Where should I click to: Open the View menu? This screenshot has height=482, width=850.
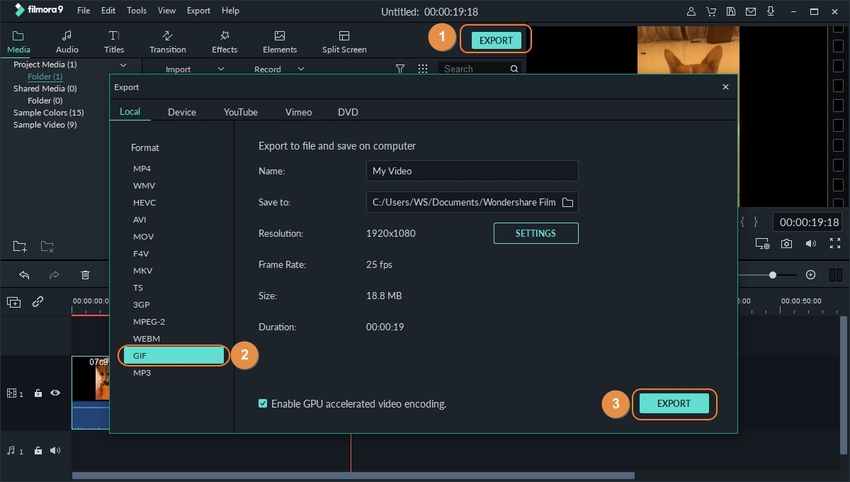pos(166,11)
